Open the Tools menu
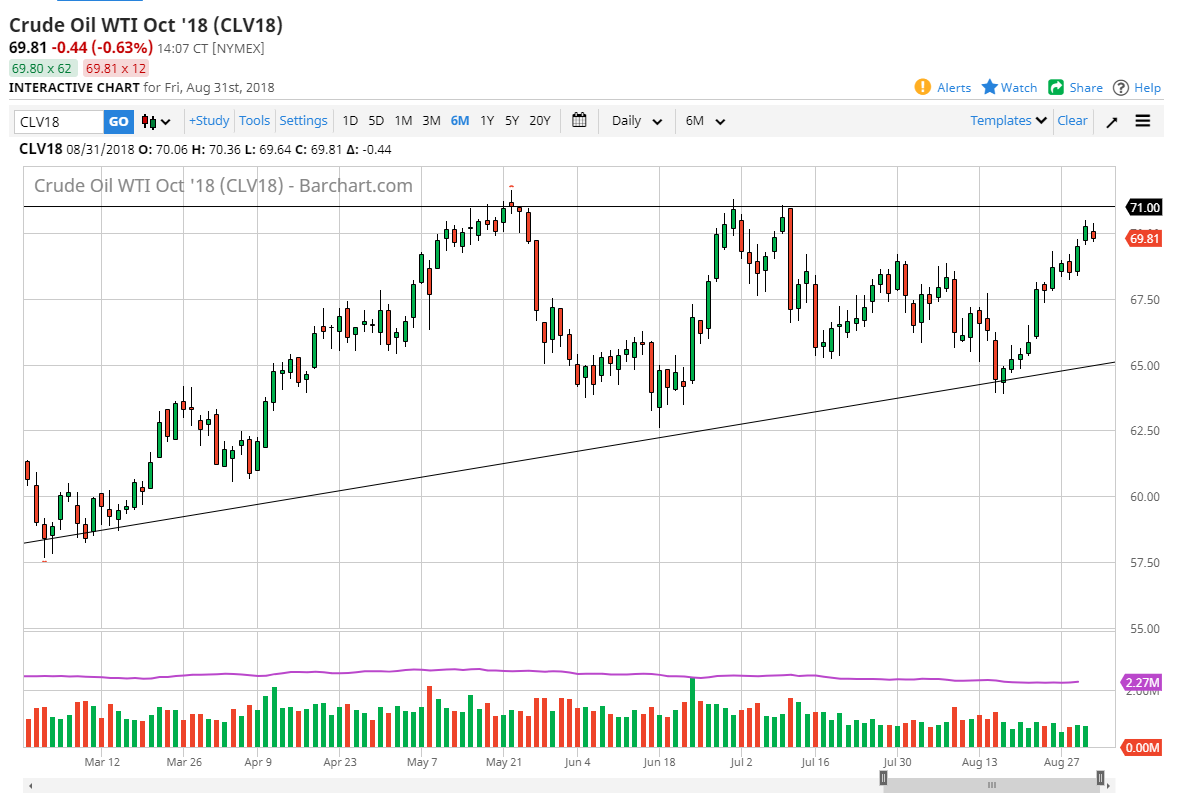The image size is (1182, 795). [254, 120]
